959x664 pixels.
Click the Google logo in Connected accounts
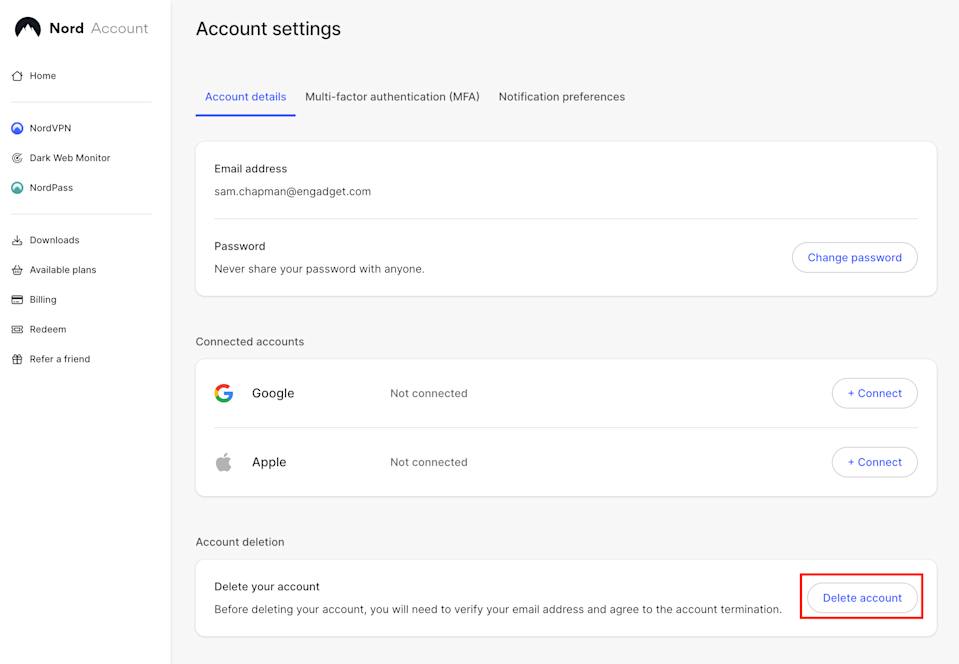tap(224, 393)
